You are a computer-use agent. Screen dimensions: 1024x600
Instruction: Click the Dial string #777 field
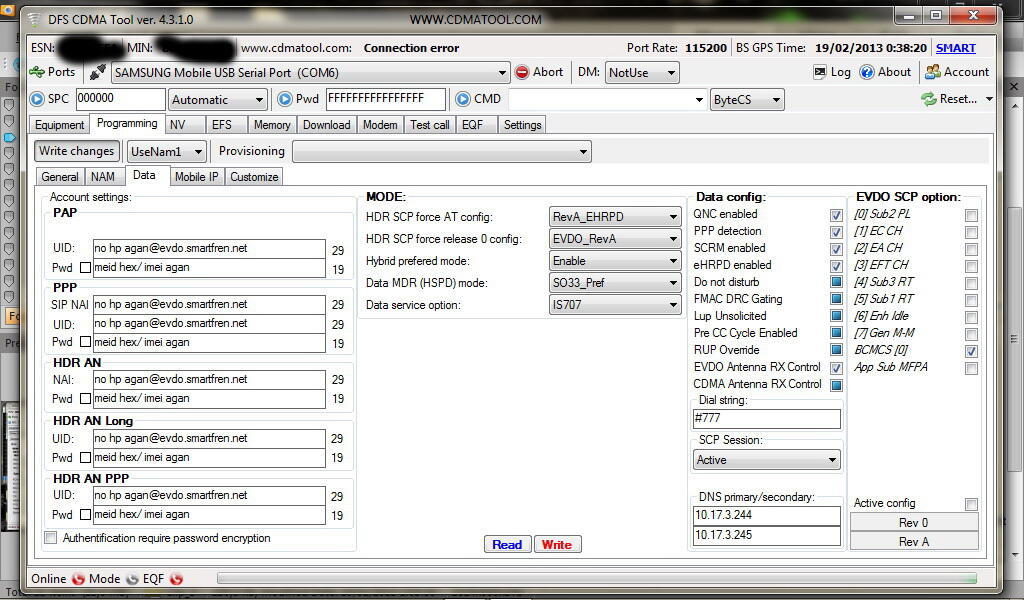(x=767, y=418)
